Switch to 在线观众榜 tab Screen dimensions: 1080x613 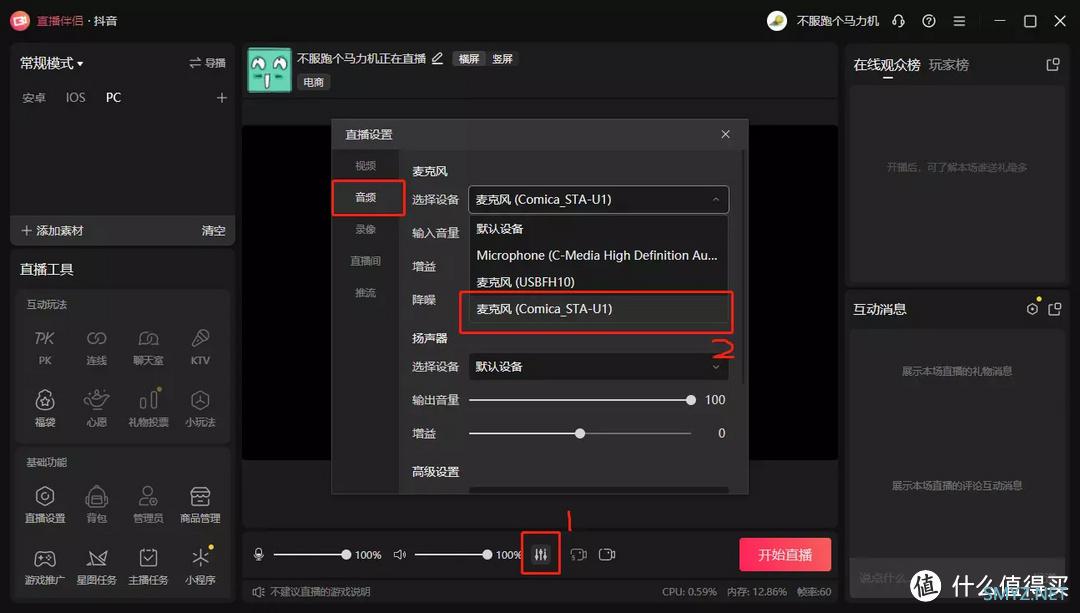tap(887, 65)
